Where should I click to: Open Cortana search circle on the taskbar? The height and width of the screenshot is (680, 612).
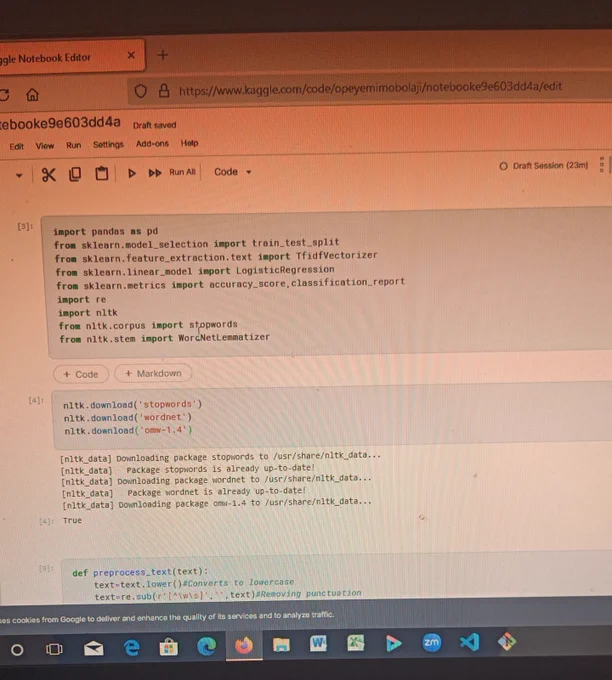click(x=17, y=649)
